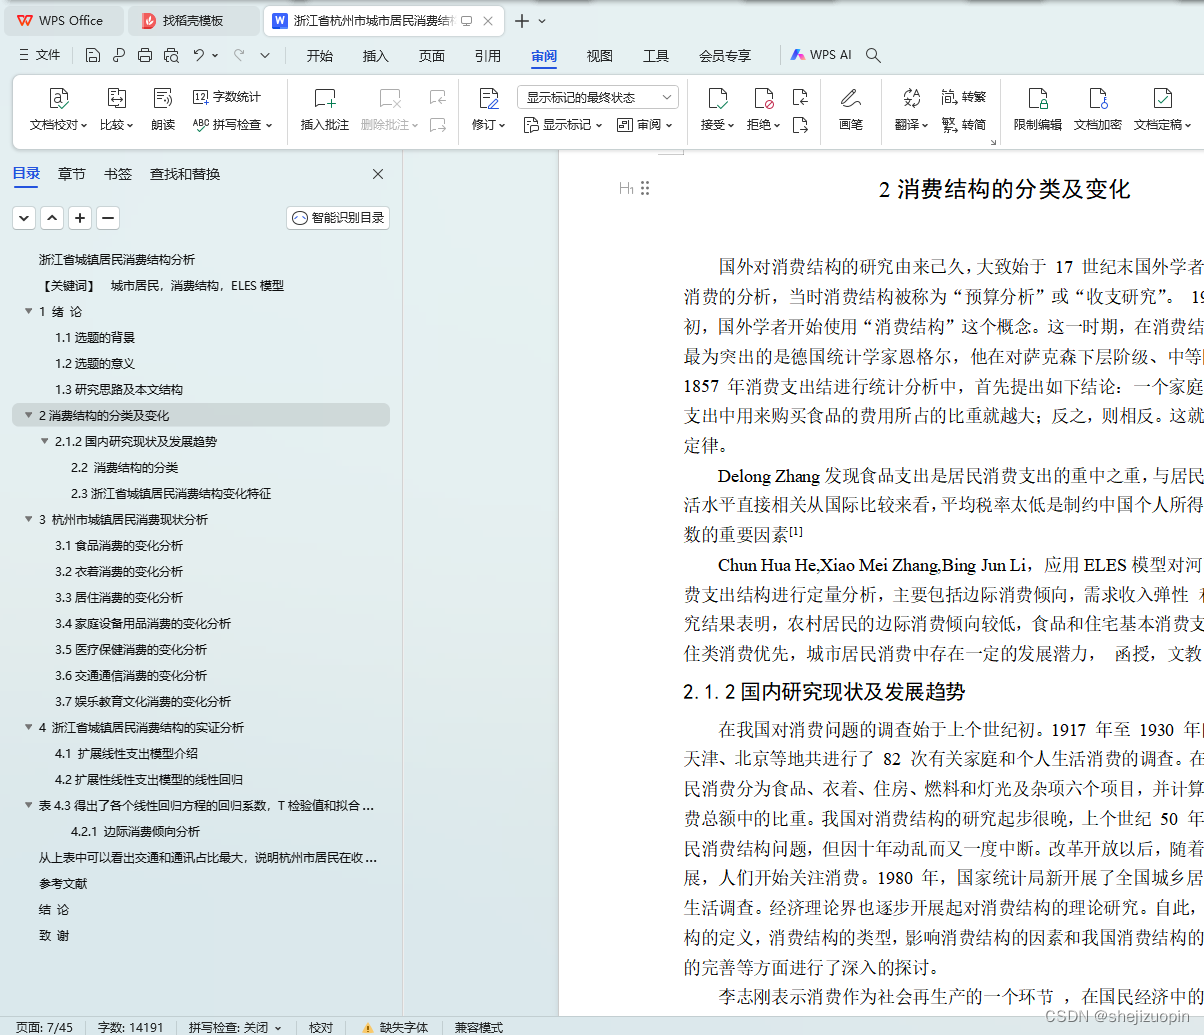Jump to outline entry 1.1 选题的背景
This screenshot has width=1204, height=1035.
pyautogui.click(x=95, y=337)
